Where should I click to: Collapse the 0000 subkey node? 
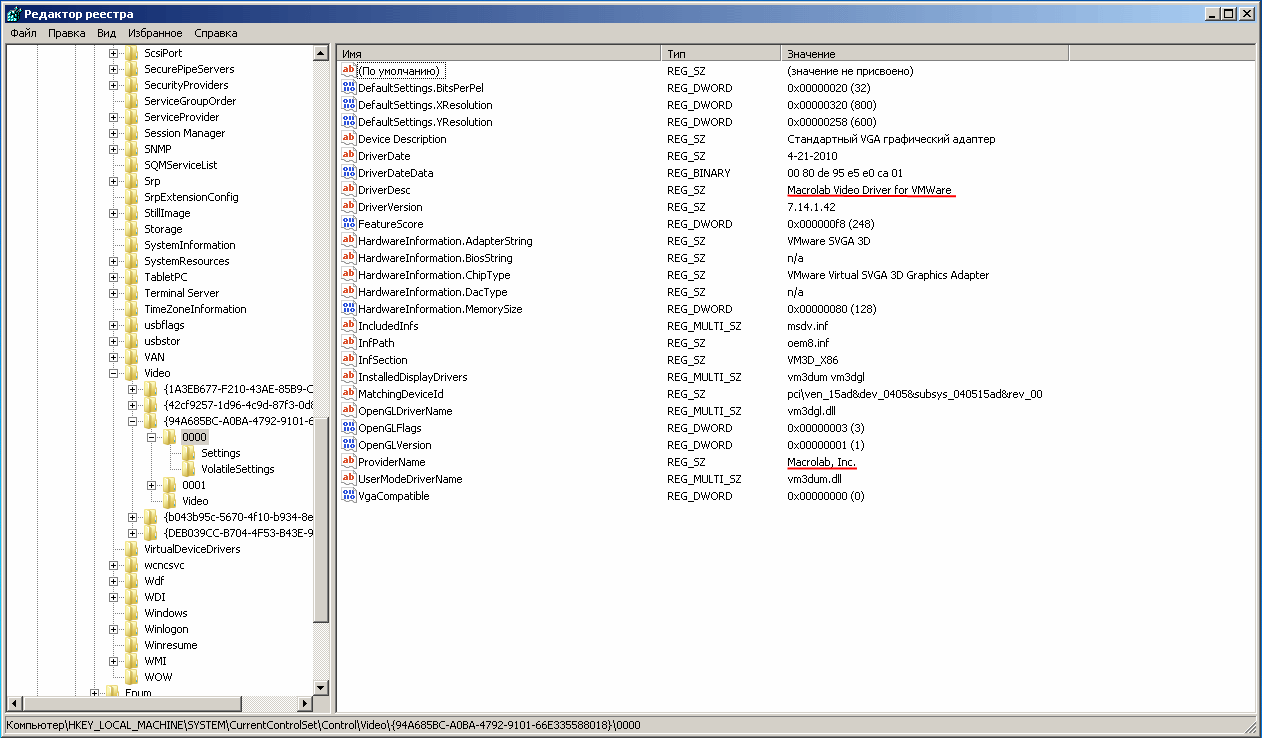point(151,437)
